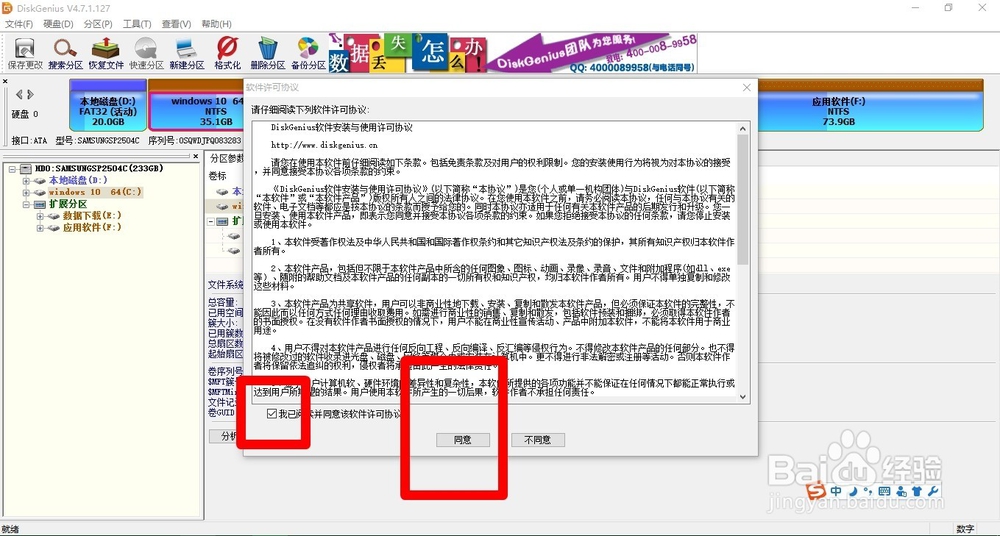The height and width of the screenshot is (536, 1000).
Task: Click the license scrollbar up arrow
Action: coord(742,129)
